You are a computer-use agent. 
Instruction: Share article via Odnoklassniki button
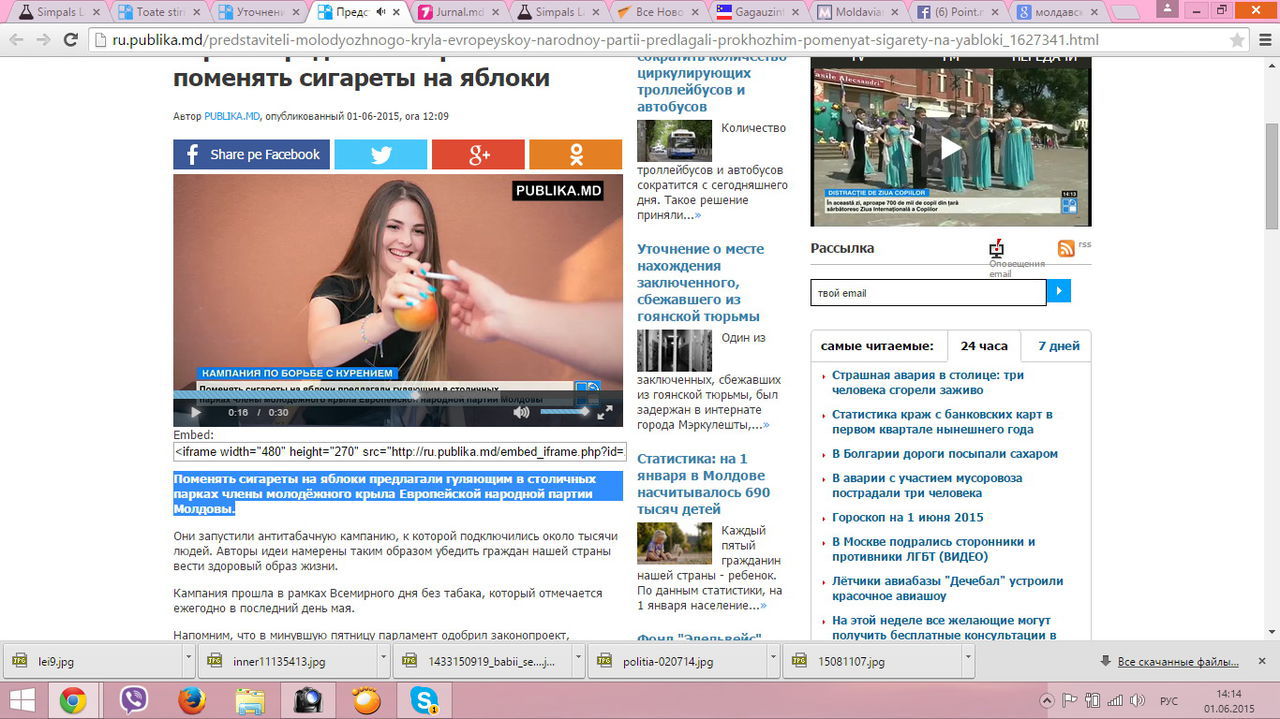coord(576,154)
